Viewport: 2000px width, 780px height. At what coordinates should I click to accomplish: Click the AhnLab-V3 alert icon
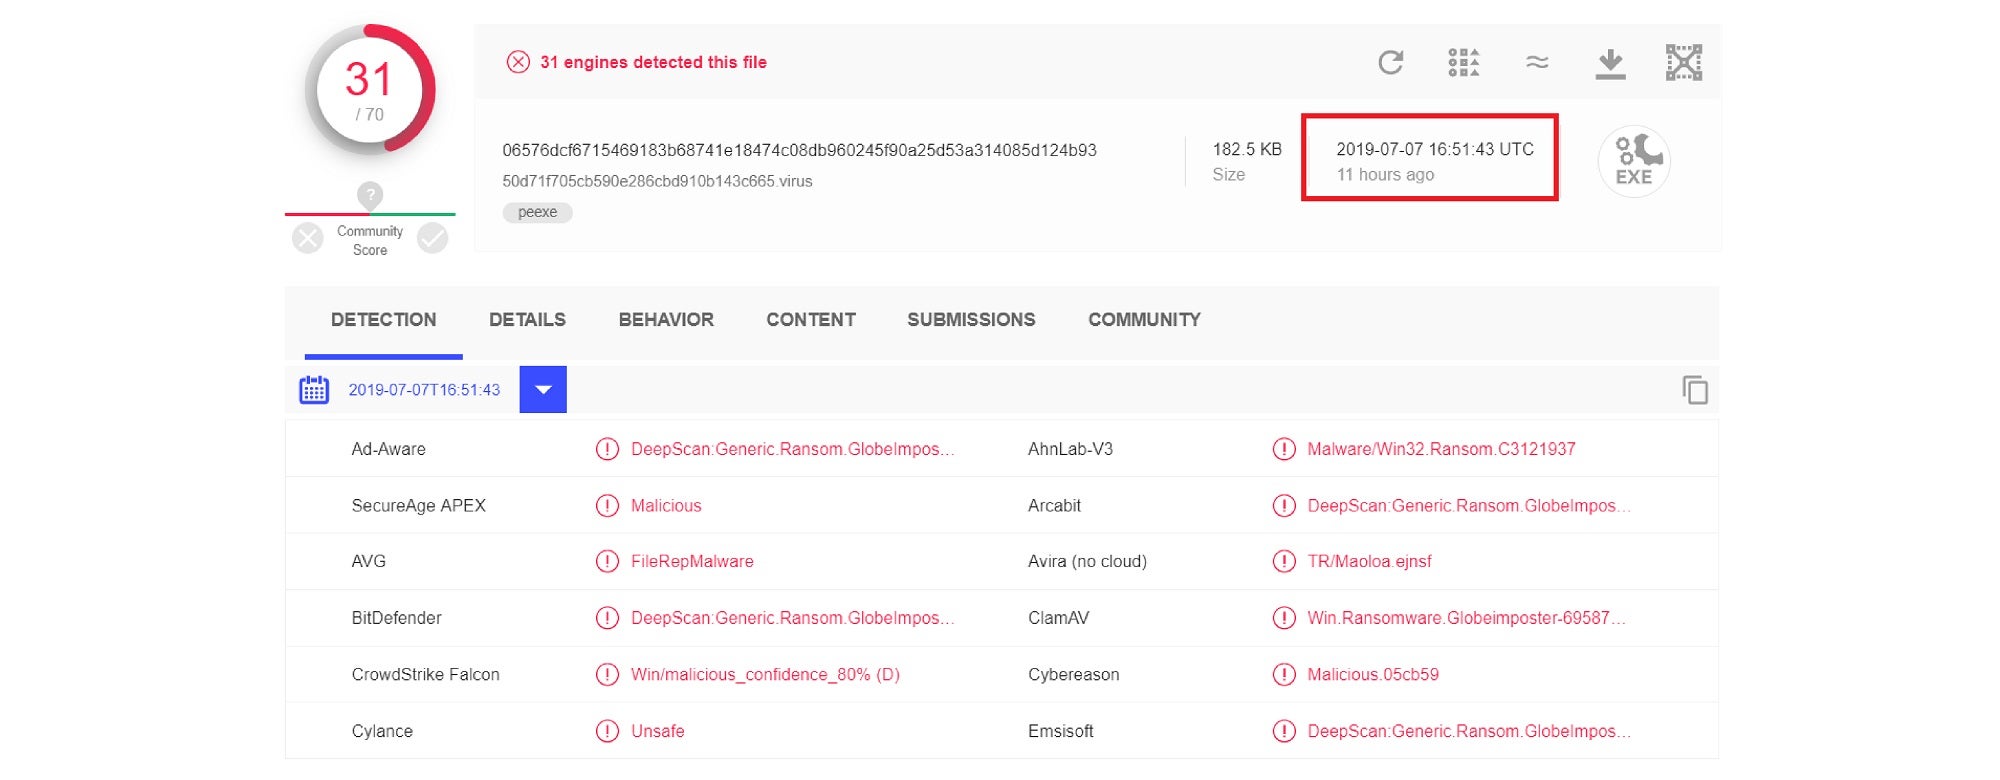point(1284,449)
